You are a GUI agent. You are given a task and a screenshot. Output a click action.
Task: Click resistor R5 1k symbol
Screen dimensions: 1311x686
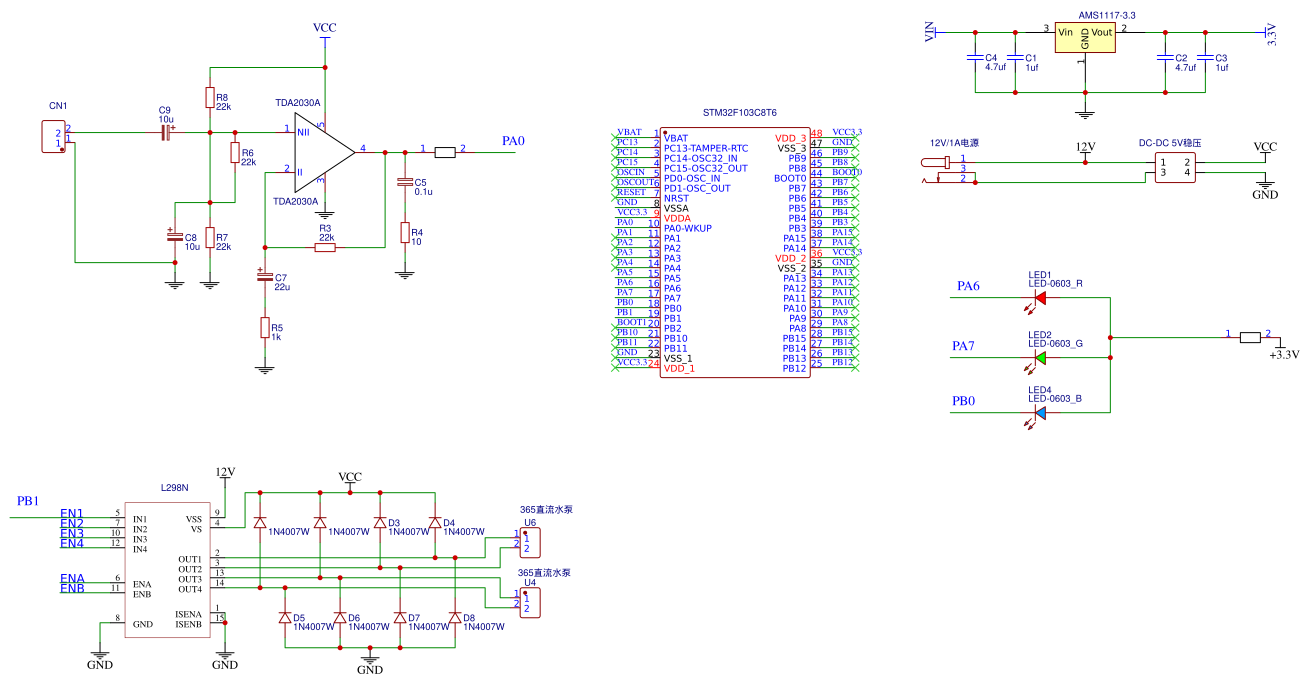point(265,328)
